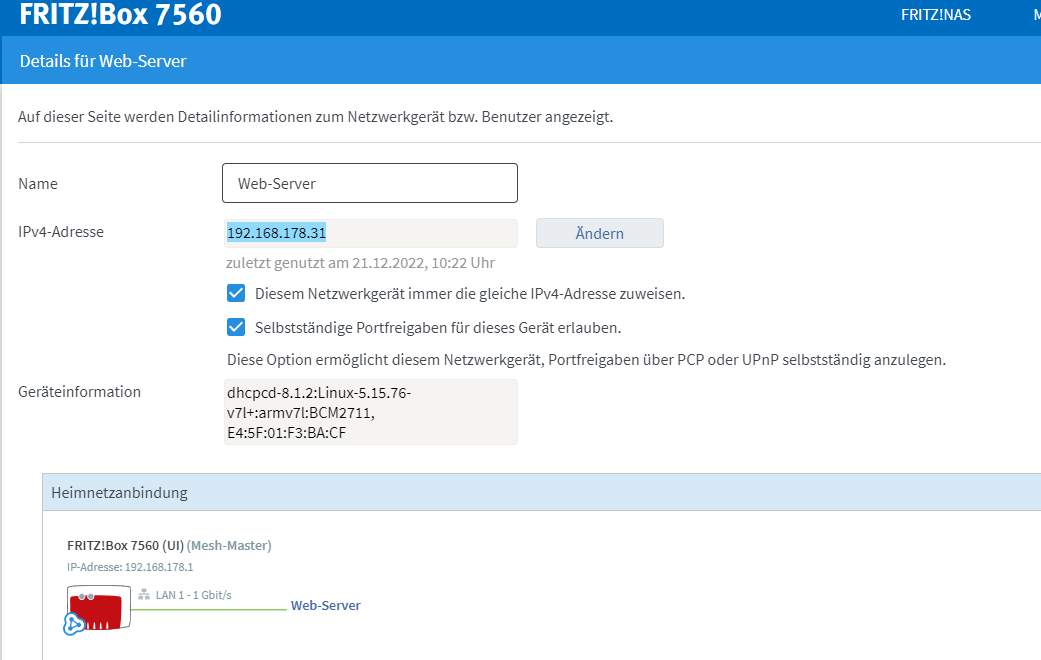
Task: Open the Web-Server link in Heimnetzanbindung
Action: [325, 605]
